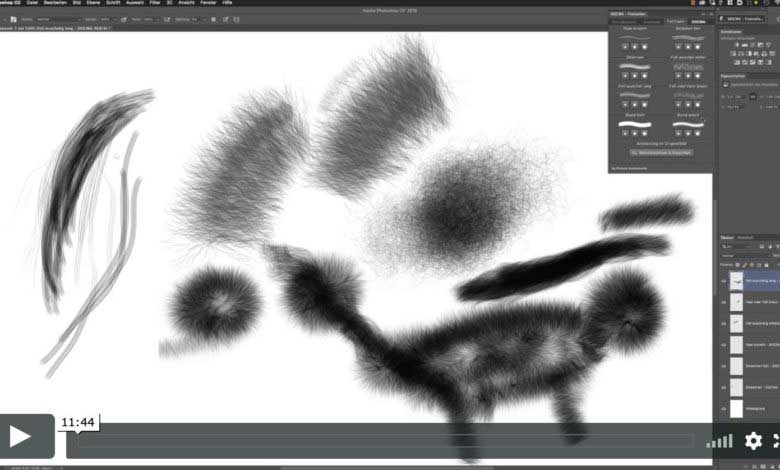Select medium size for Rund weich brush
This screenshot has width=780, height=470.
[688, 133]
